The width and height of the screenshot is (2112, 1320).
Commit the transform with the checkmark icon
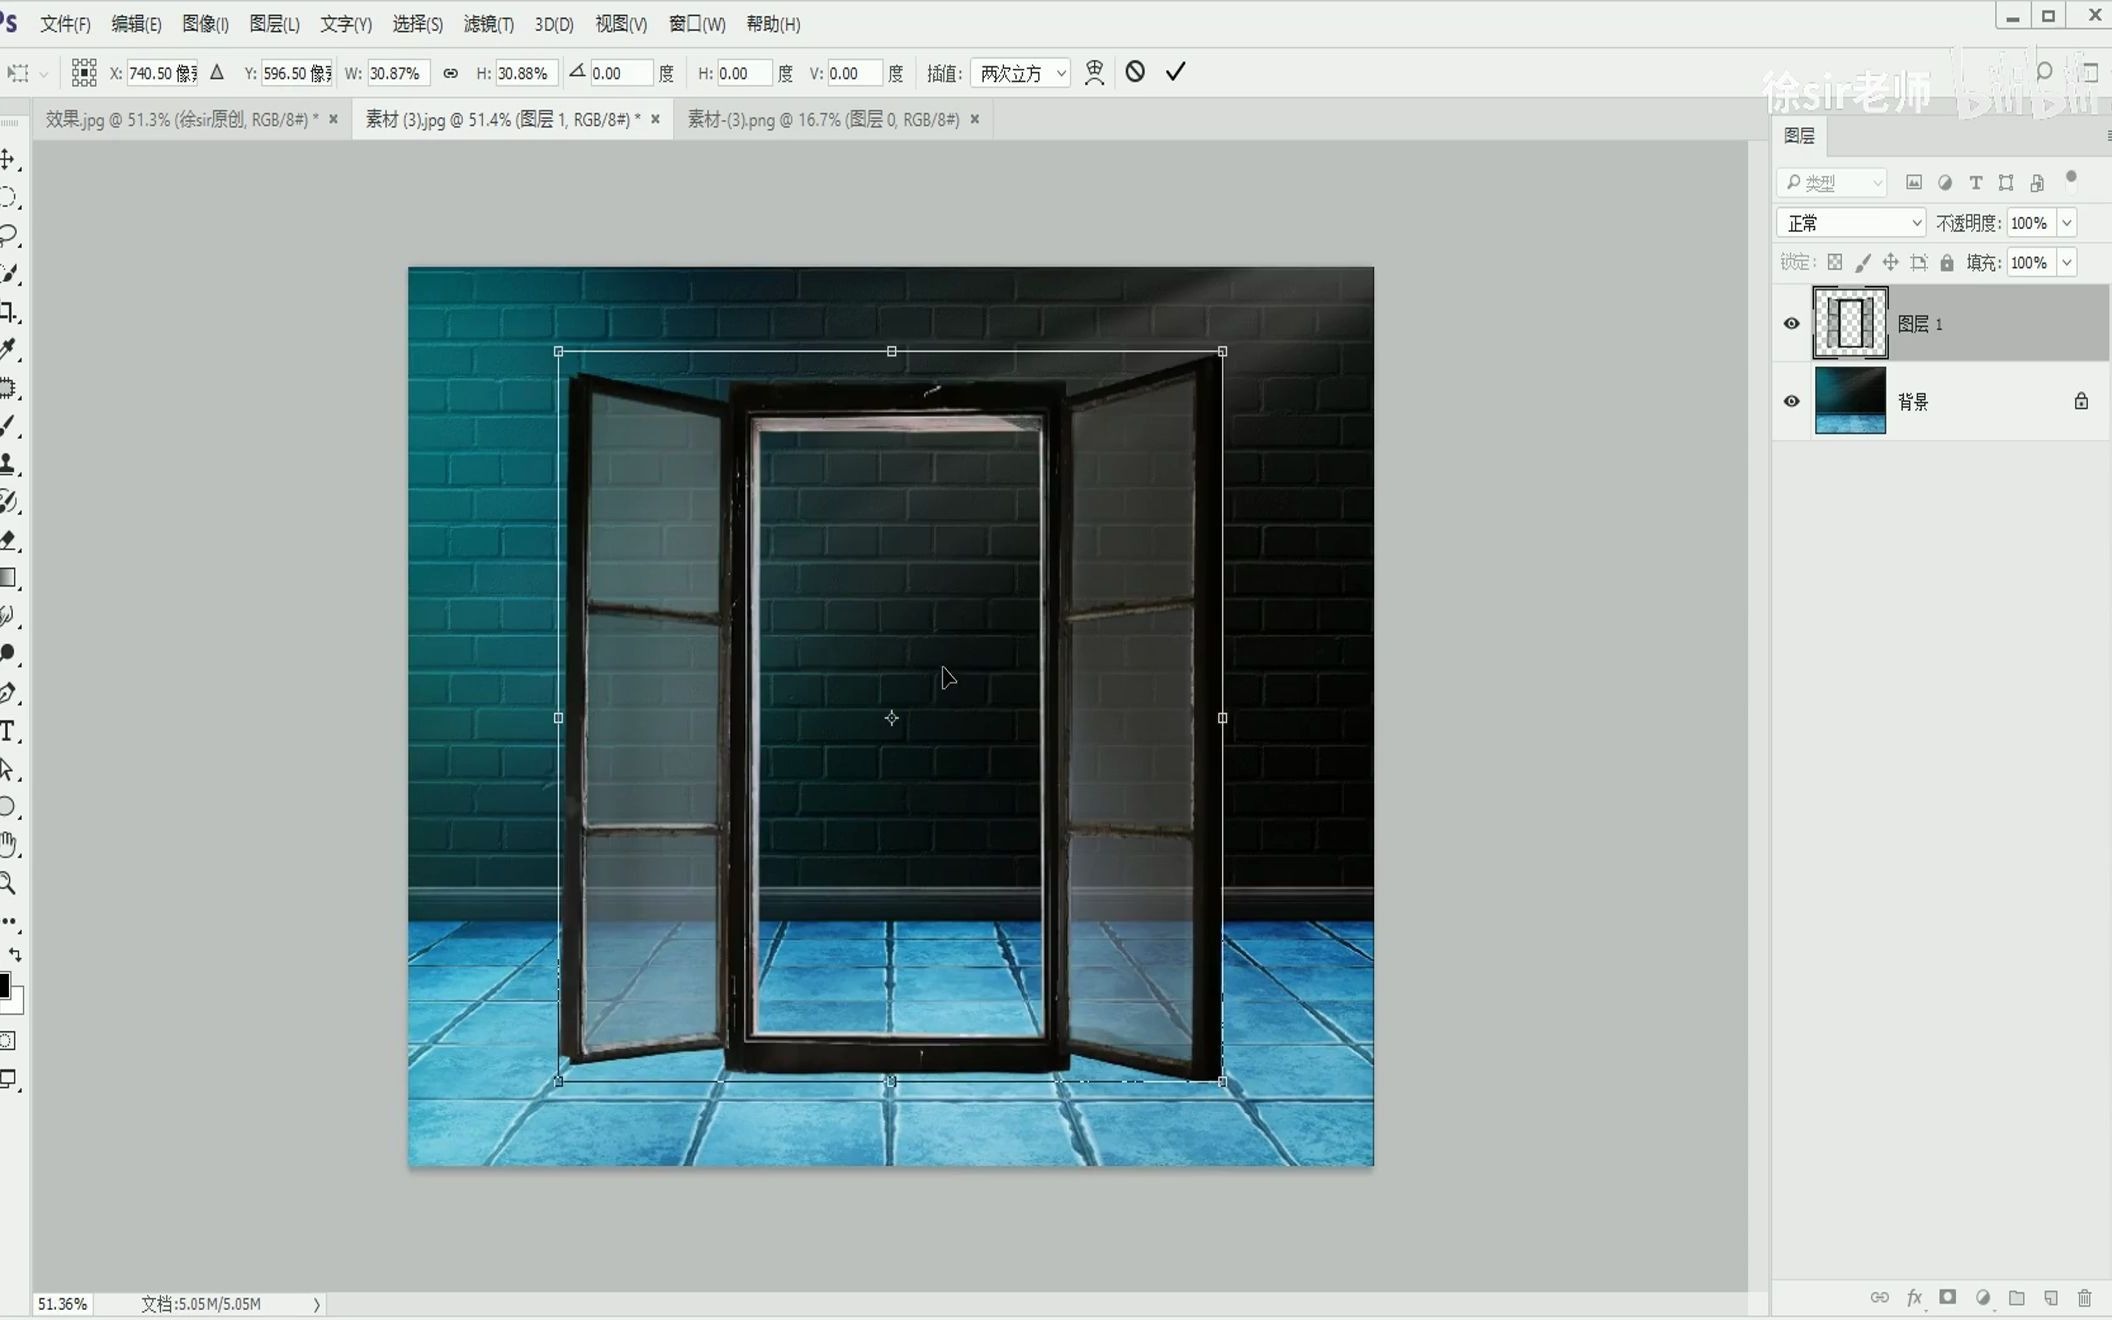pyautogui.click(x=1175, y=72)
